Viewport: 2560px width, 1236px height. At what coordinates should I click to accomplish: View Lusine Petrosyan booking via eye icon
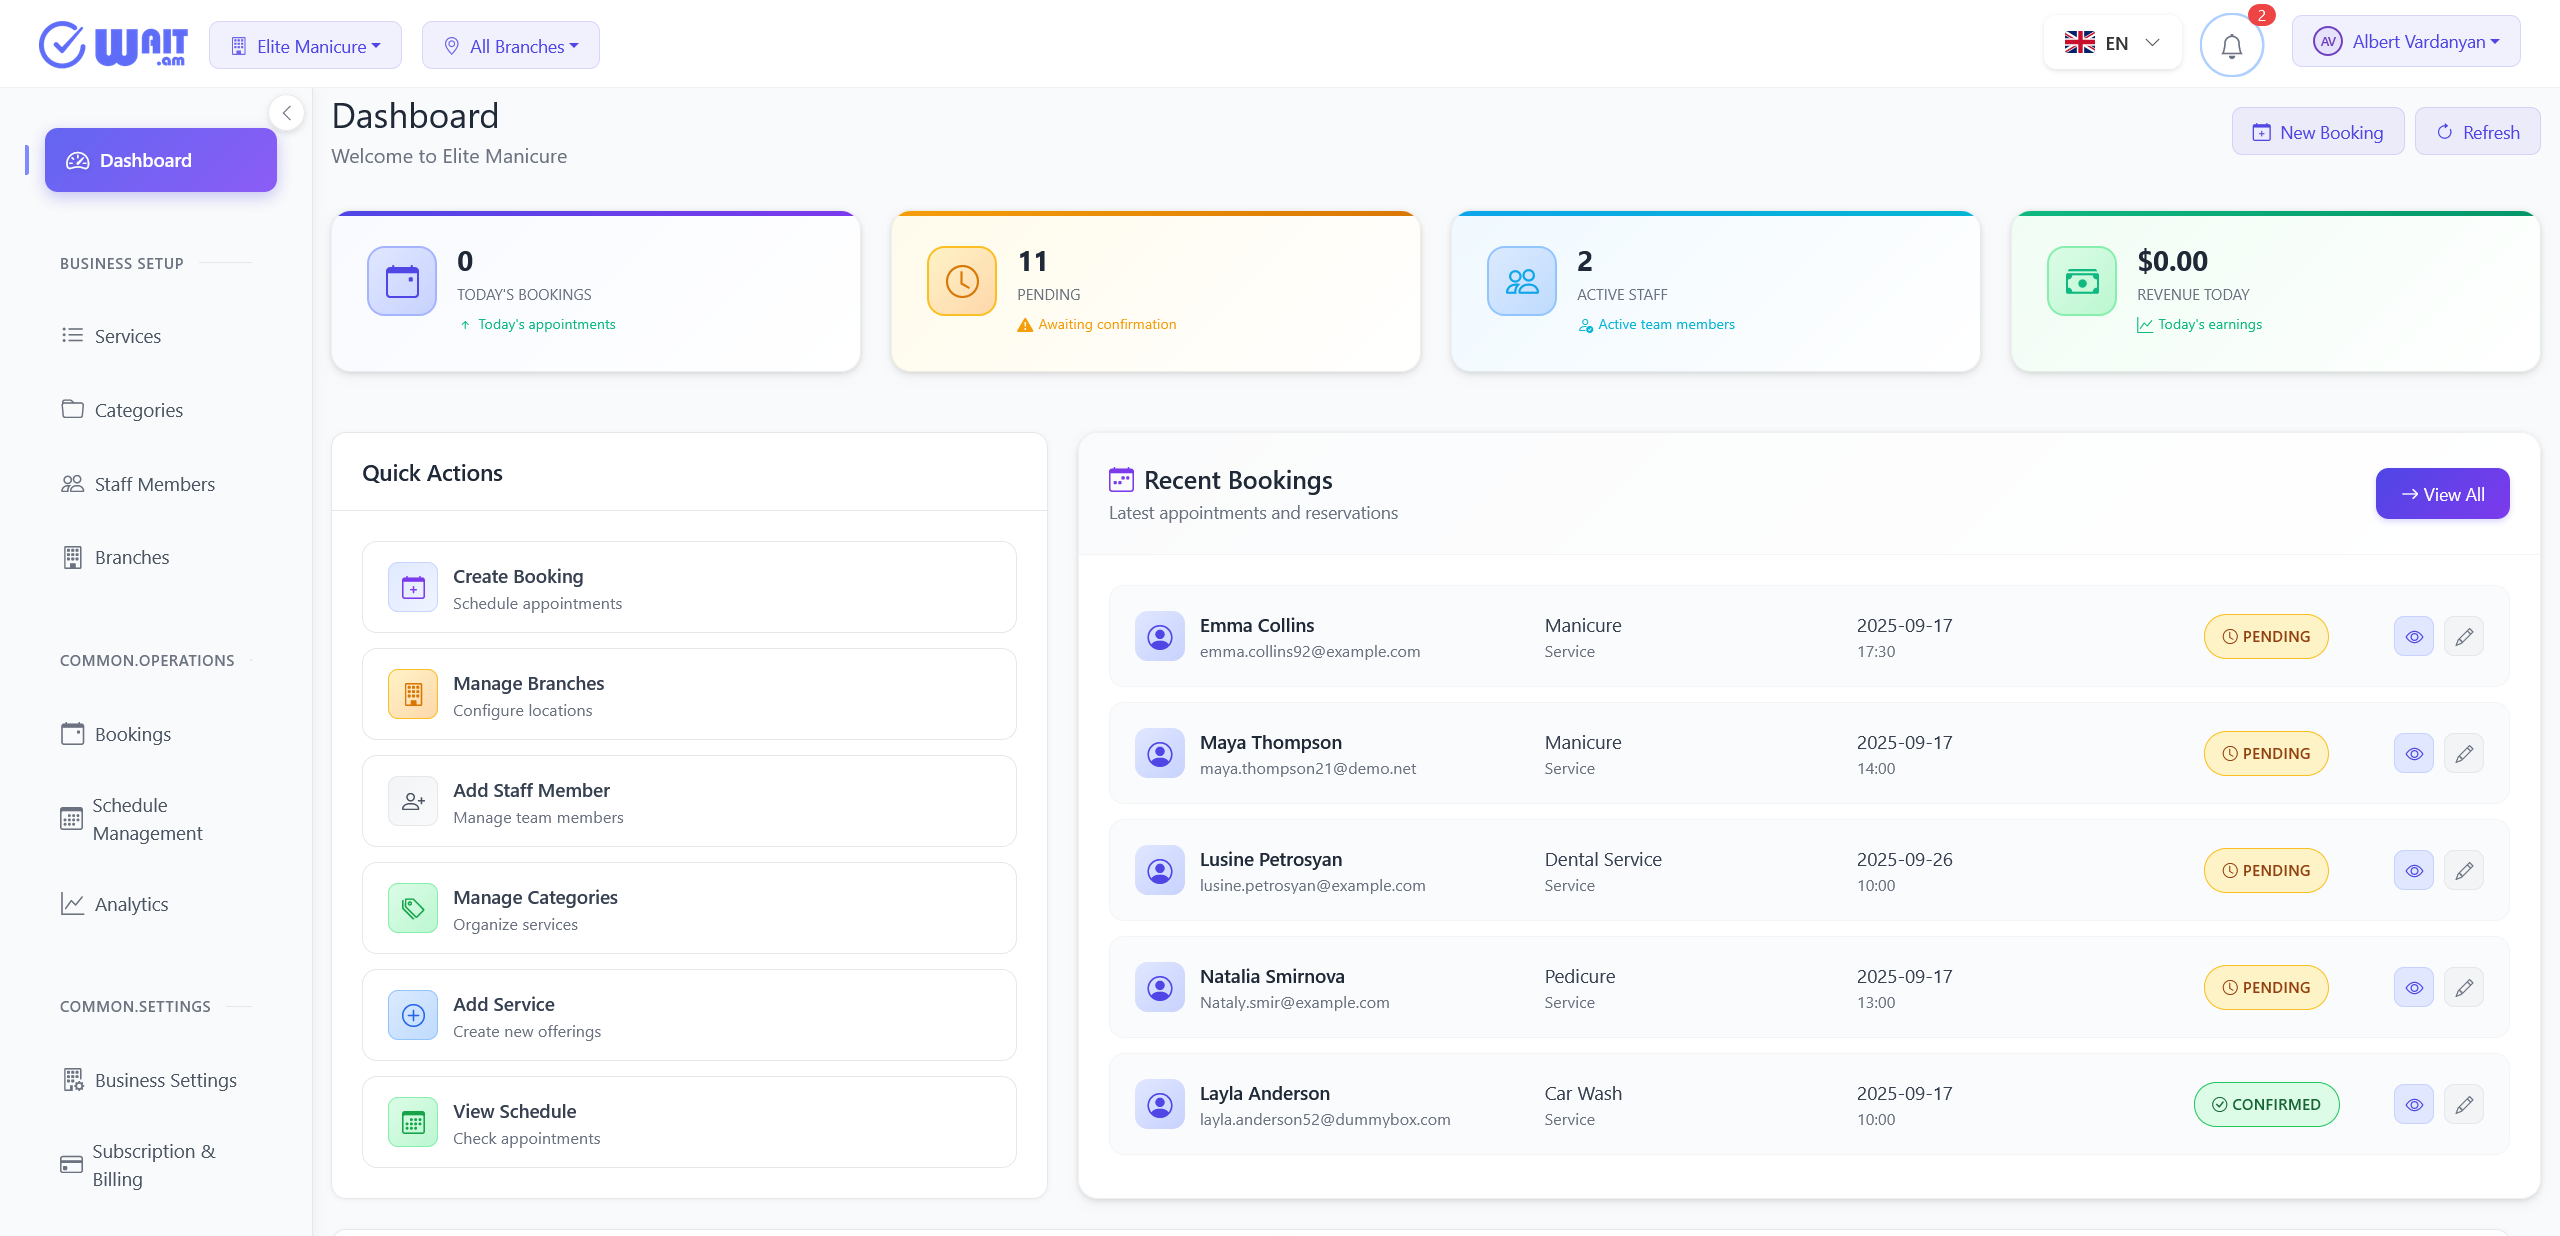pos(2414,871)
